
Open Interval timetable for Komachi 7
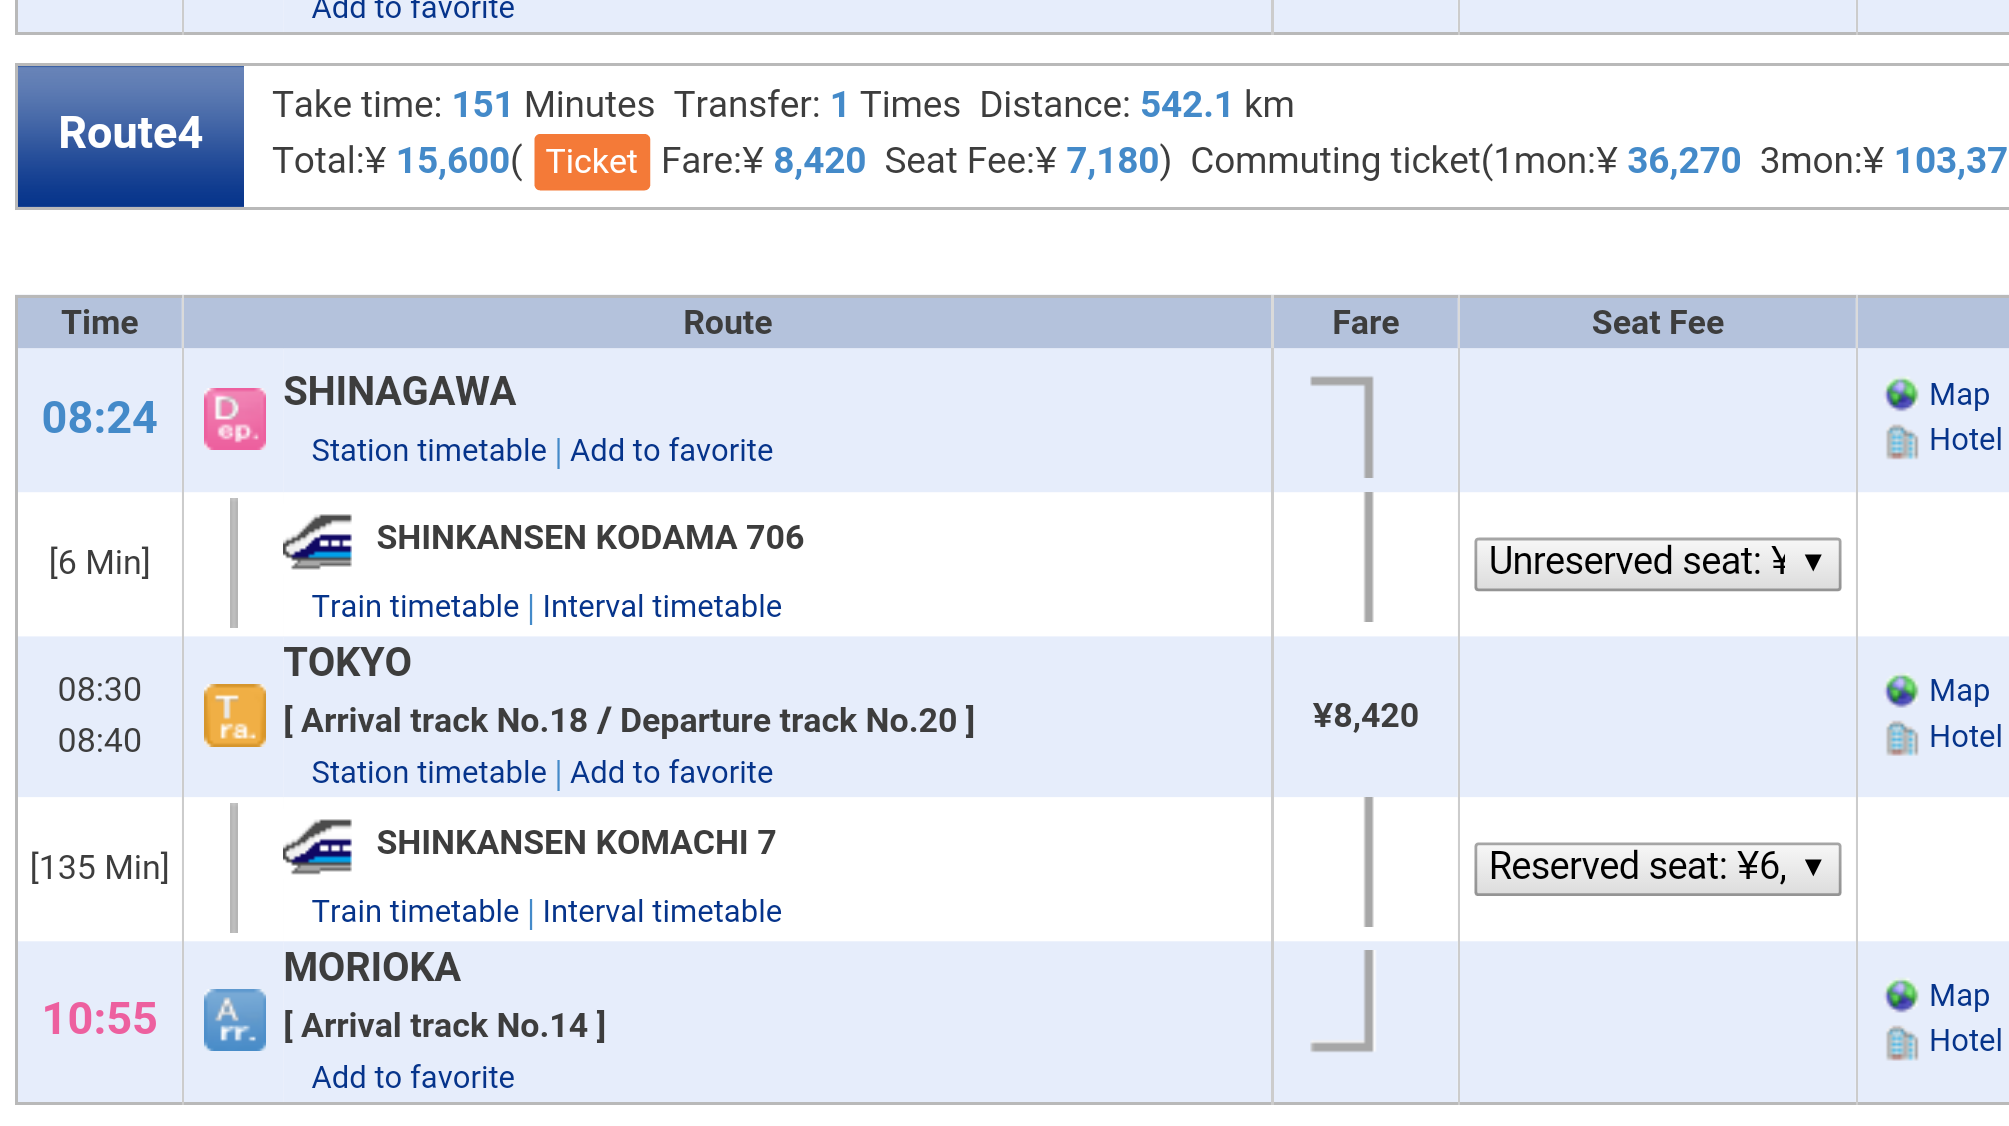coord(662,912)
